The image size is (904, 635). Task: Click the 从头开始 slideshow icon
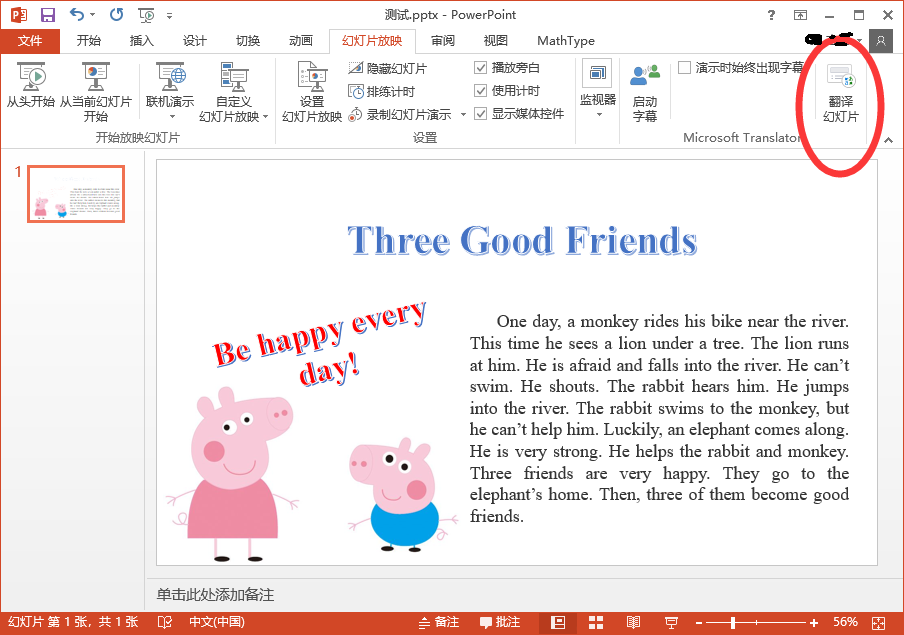coord(30,77)
